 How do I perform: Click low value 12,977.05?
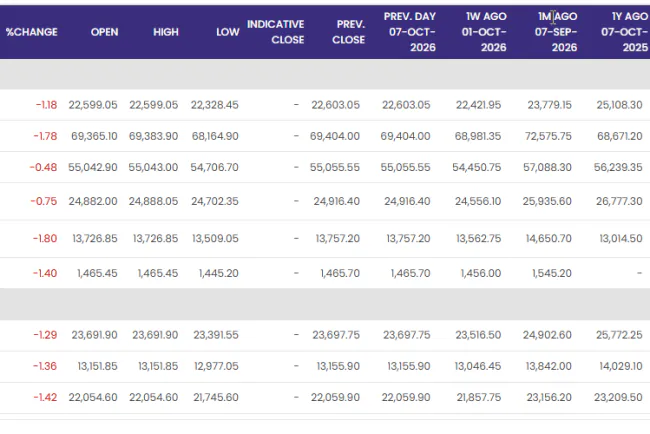(216, 366)
